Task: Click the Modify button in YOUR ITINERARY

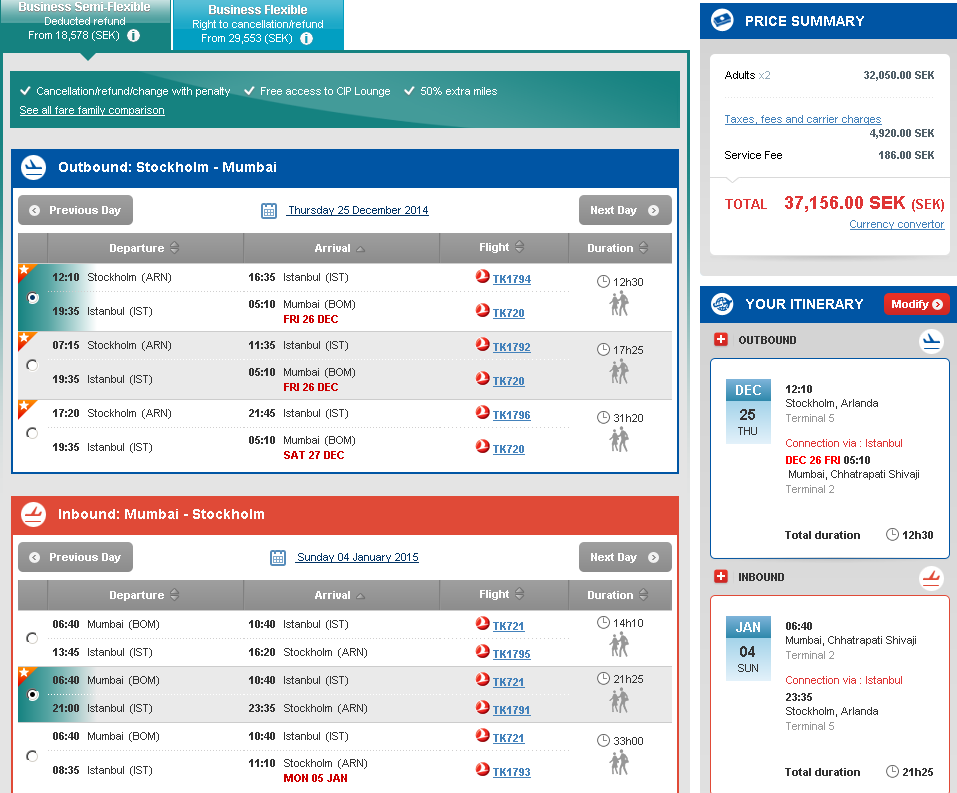Action: [x=916, y=304]
